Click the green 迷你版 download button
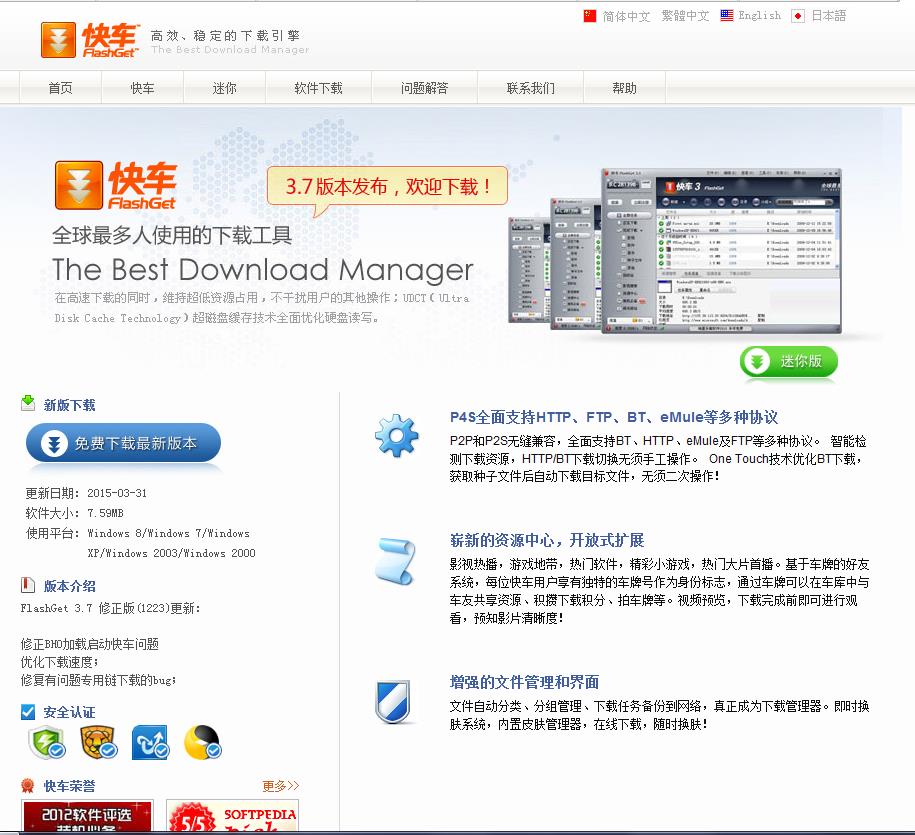The image size is (915, 835). click(788, 362)
